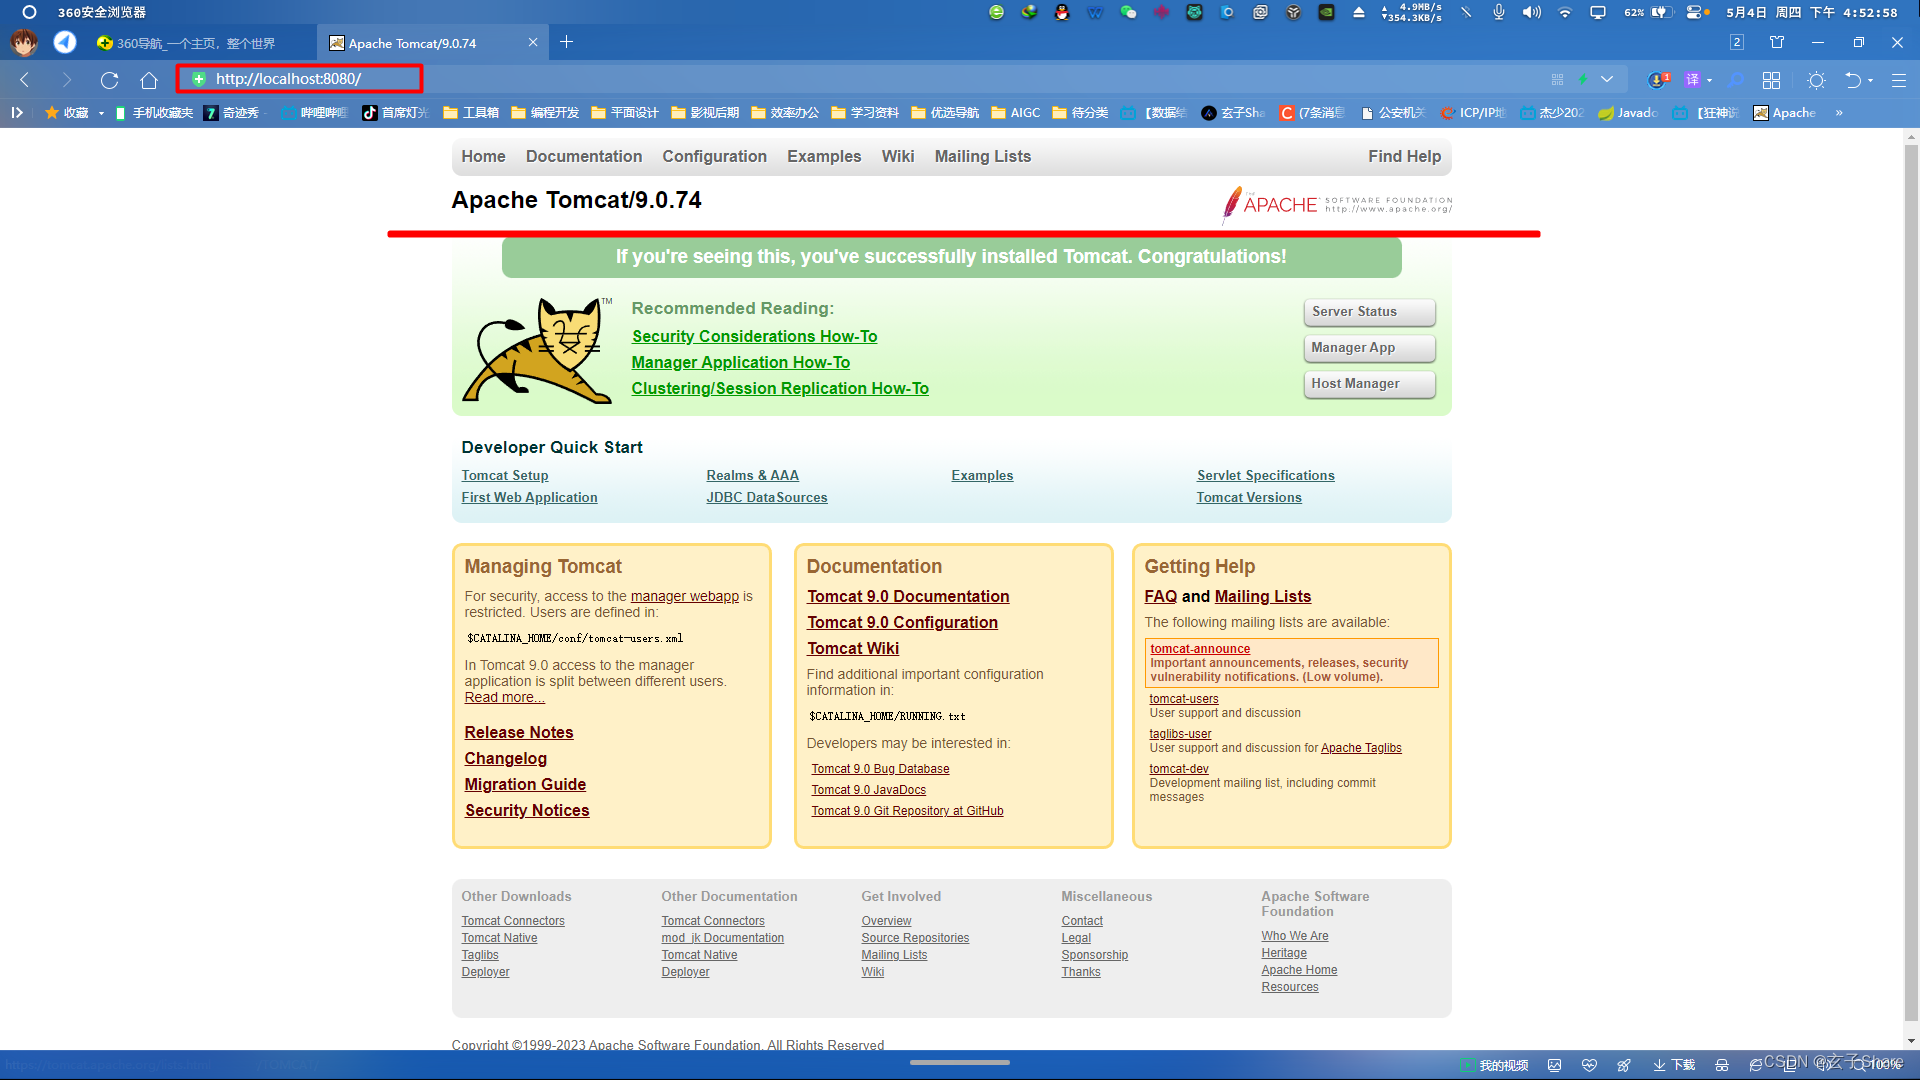
Task: Click the heartbeat health-check status icon
Action: coord(1589,1065)
